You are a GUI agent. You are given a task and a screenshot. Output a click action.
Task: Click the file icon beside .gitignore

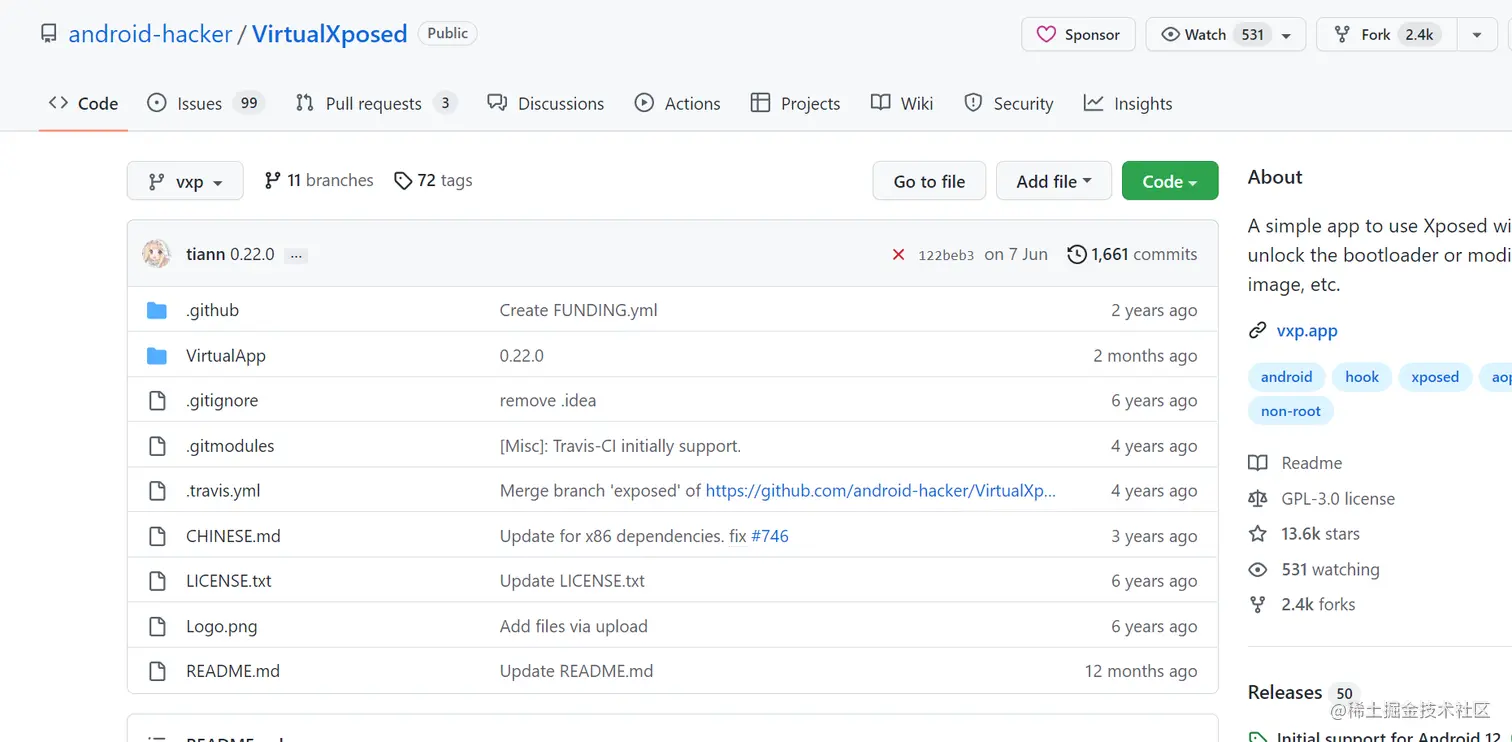point(157,400)
